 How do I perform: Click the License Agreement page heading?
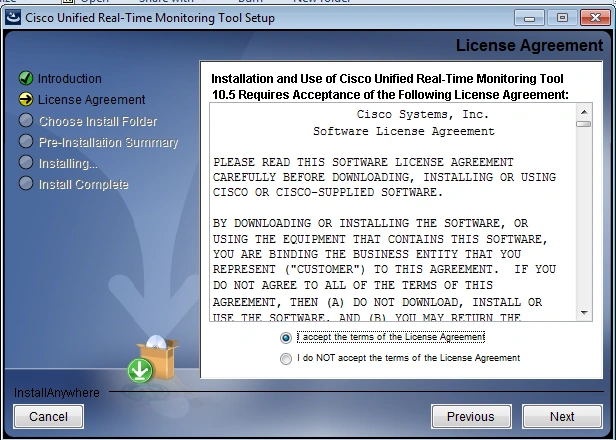(x=529, y=45)
